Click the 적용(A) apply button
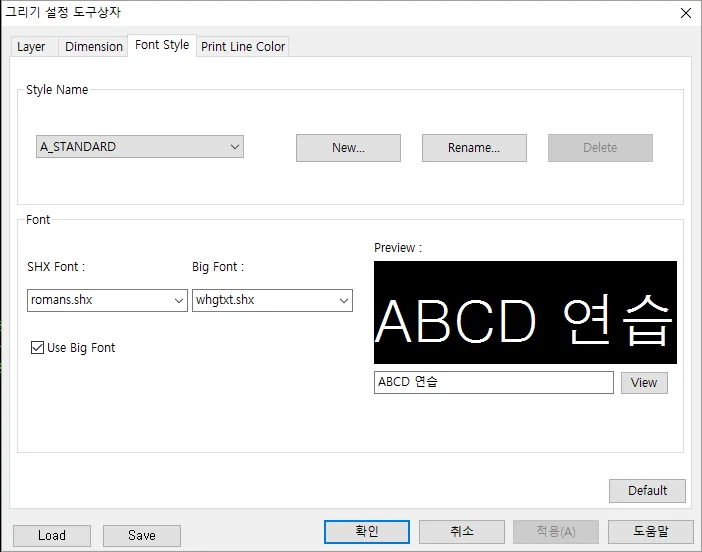The image size is (702, 552). pyautogui.click(x=556, y=532)
